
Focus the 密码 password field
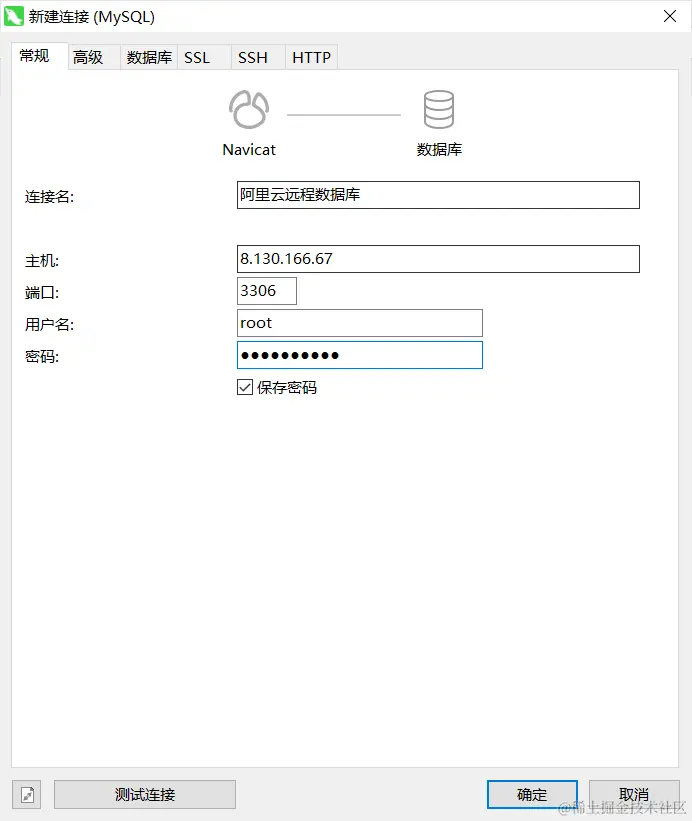[x=360, y=355]
